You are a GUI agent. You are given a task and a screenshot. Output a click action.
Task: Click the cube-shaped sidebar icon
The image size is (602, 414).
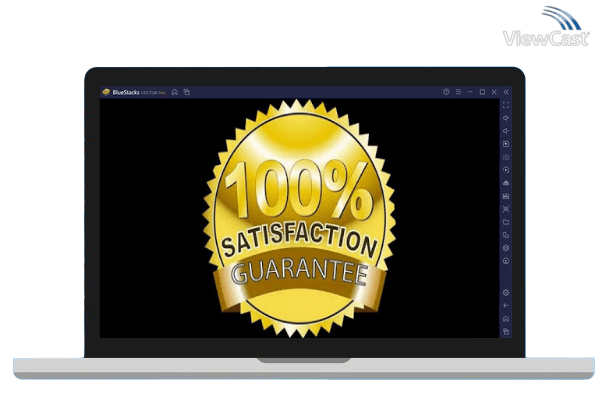point(506,248)
